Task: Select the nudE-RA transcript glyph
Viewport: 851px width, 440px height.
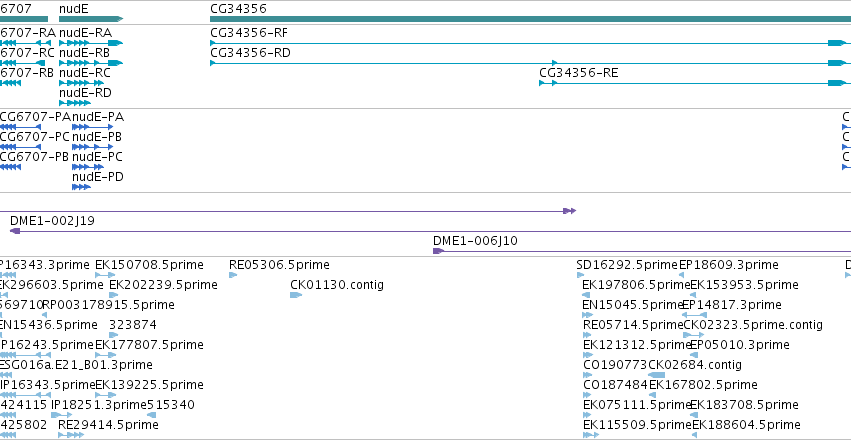Action: tap(91, 43)
